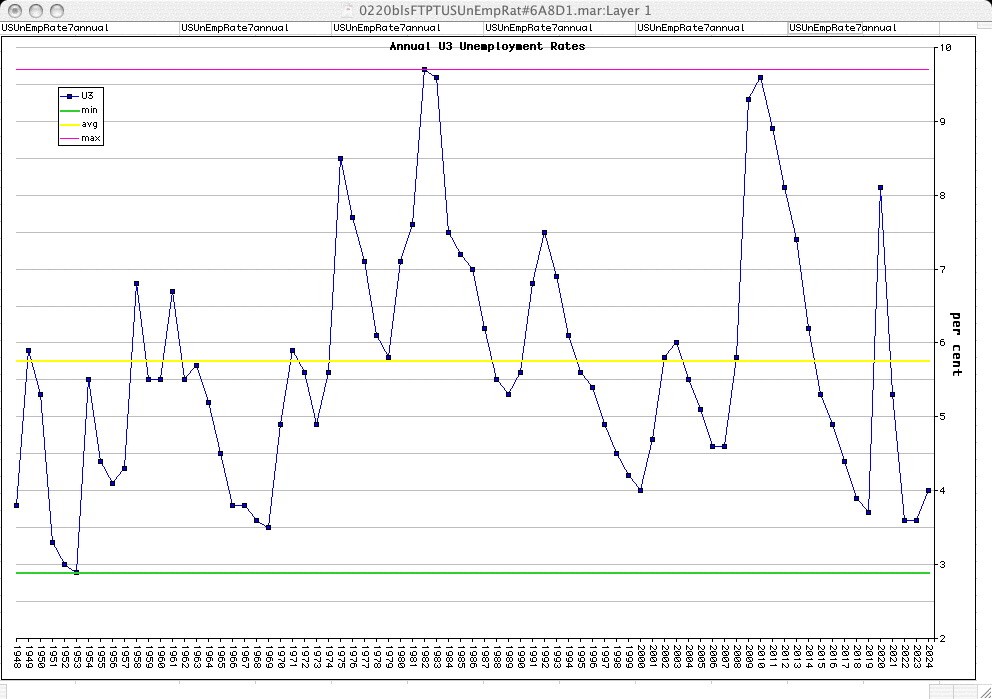Click the 1953 lowest data point

tap(76, 572)
